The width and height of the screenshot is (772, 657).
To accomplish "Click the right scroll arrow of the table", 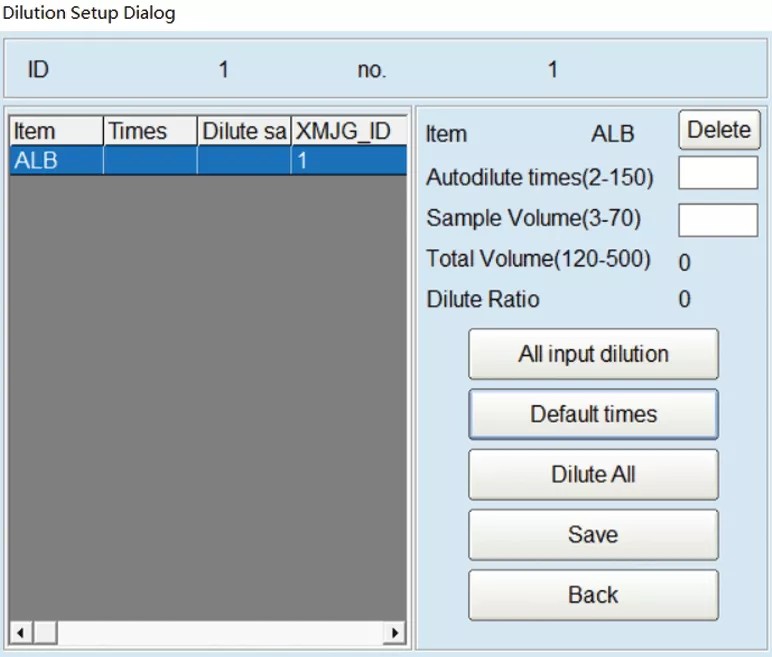I will coord(394,633).
